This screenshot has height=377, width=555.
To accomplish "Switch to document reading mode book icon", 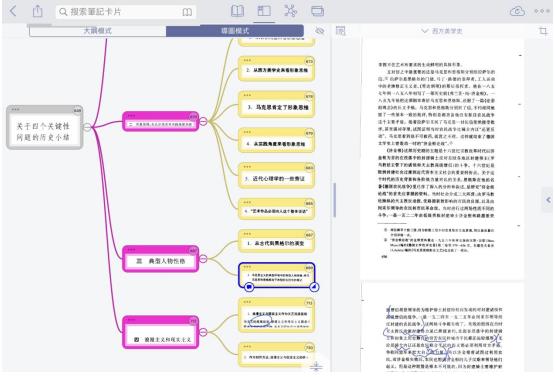I will (x=237, y=11).
